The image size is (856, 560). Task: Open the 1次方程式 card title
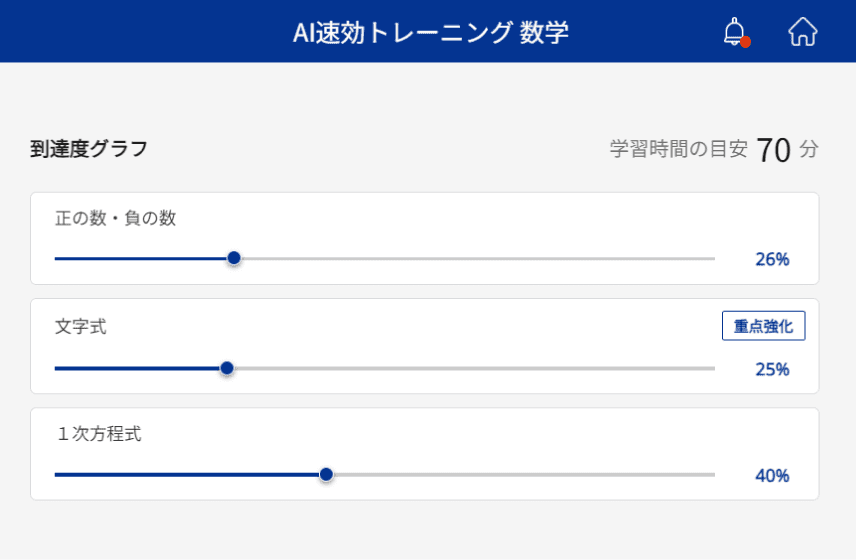click(99, 434)
